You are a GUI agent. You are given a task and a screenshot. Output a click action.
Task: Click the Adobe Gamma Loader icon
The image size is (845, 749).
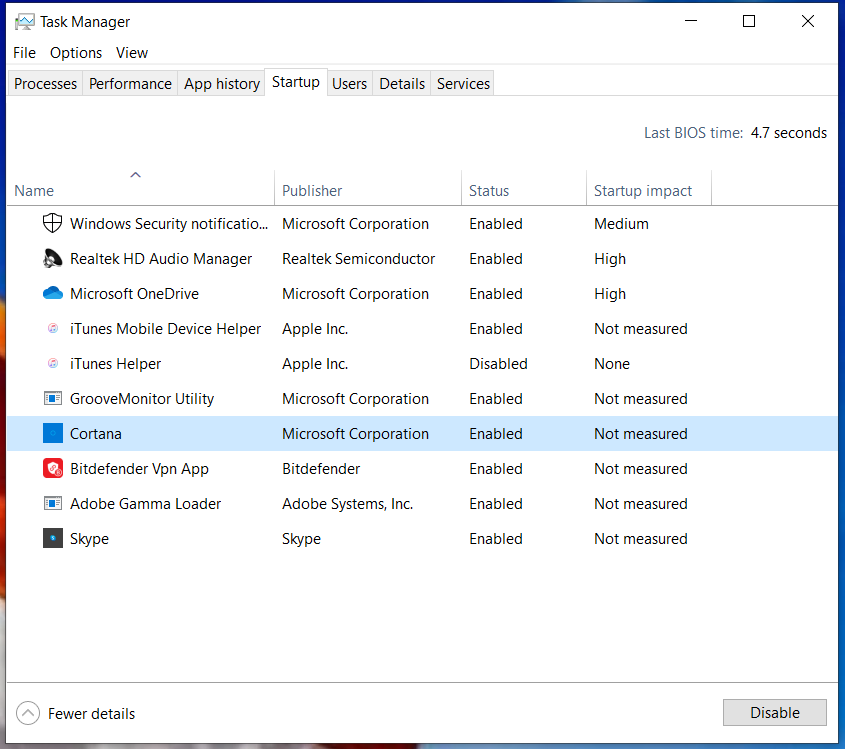pos(52,503)
